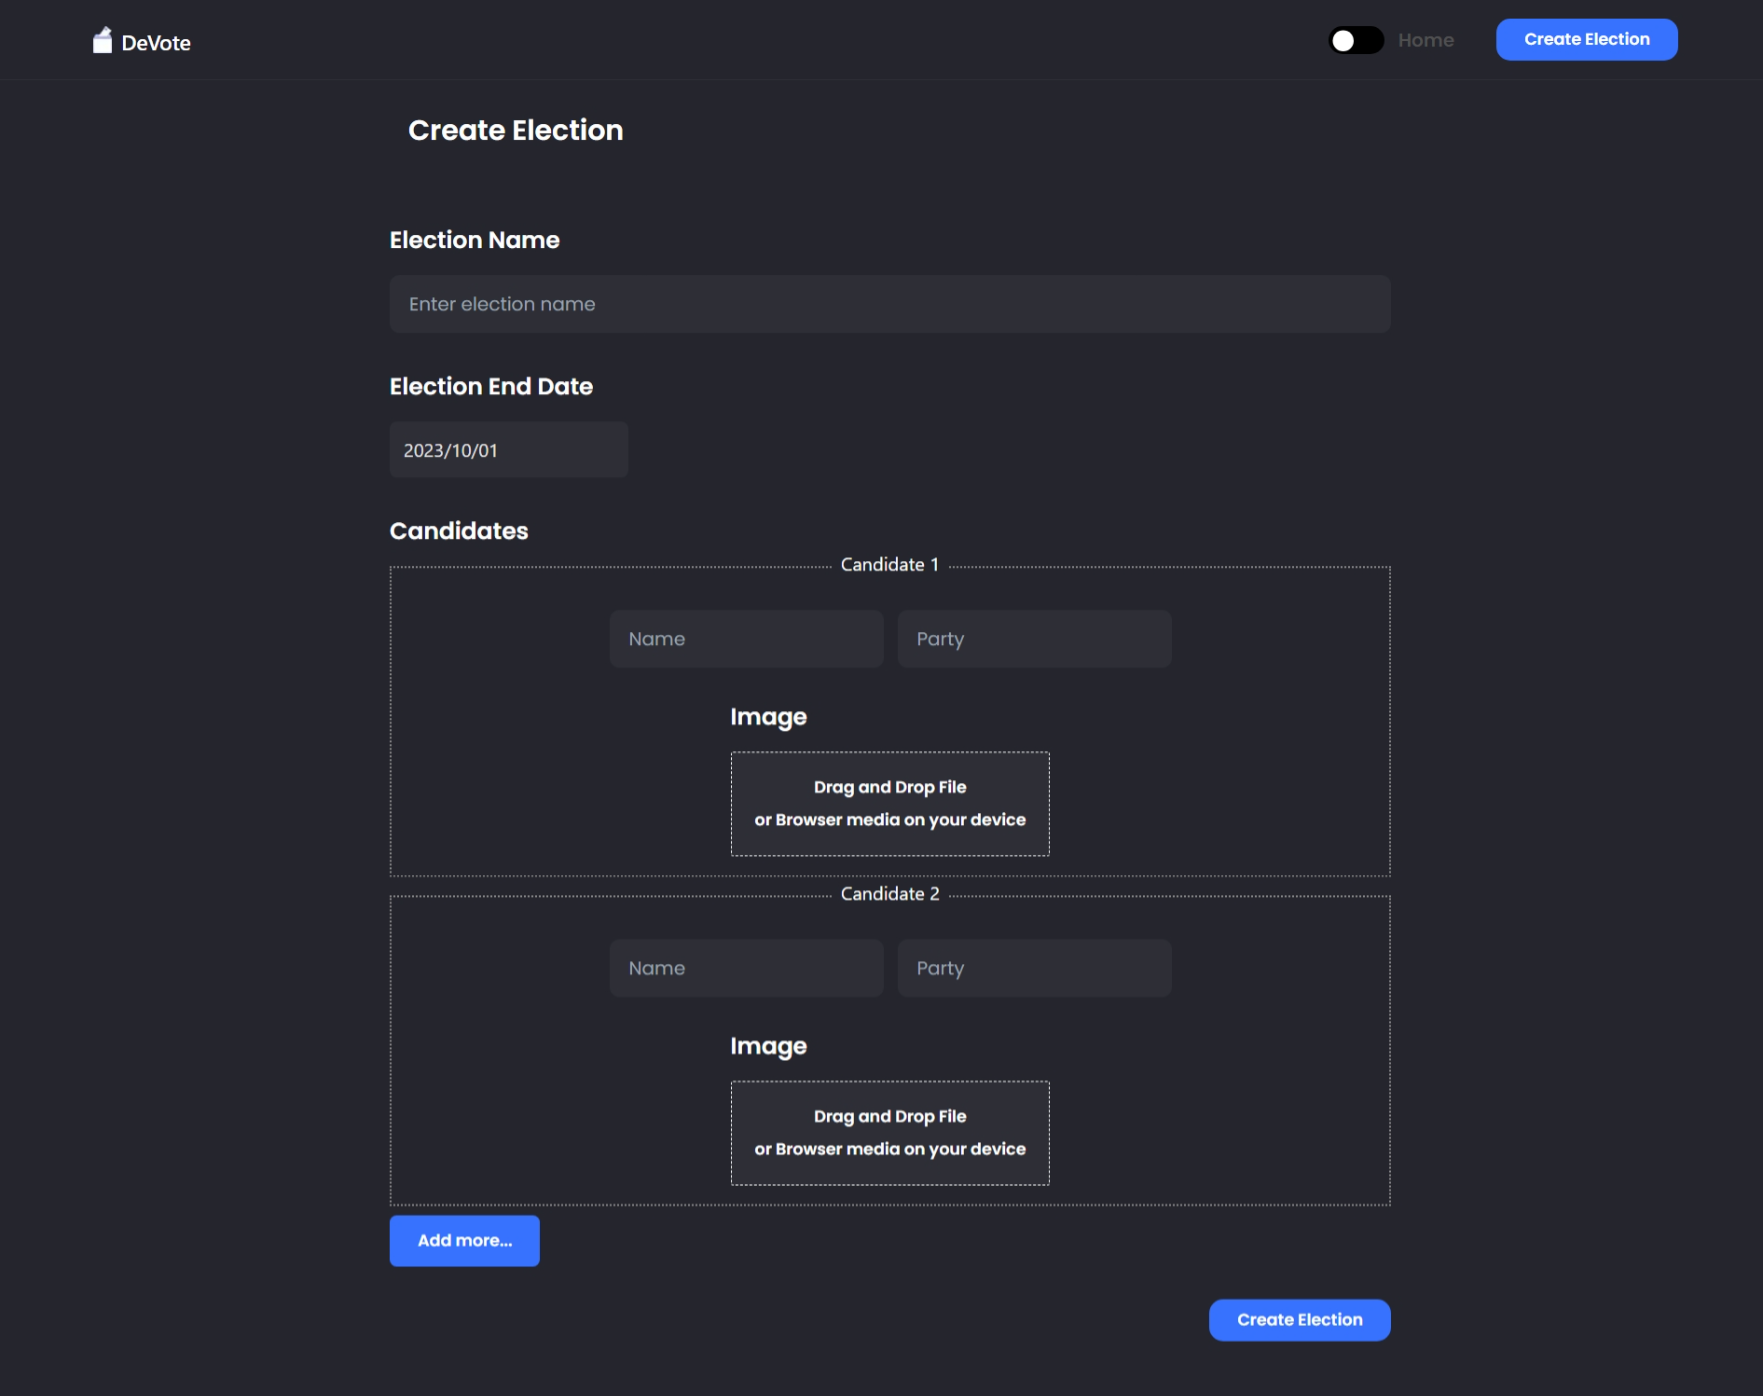Click the Create Election page heading
This screenshot has width=1763, height=1396.
[515, 130]
